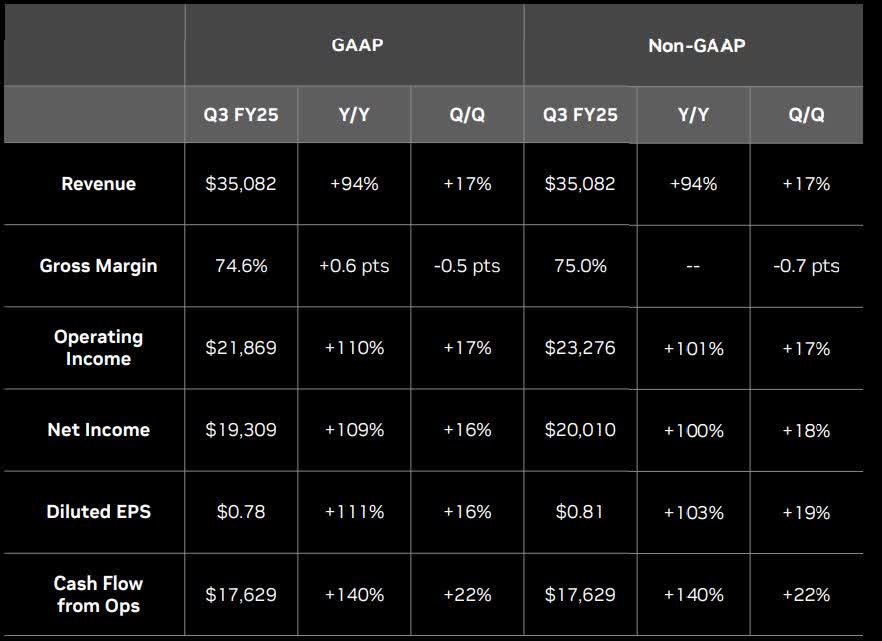Select Non-GAAP operating income $23,276 cell
882x641 pixels.
[580, 348]
